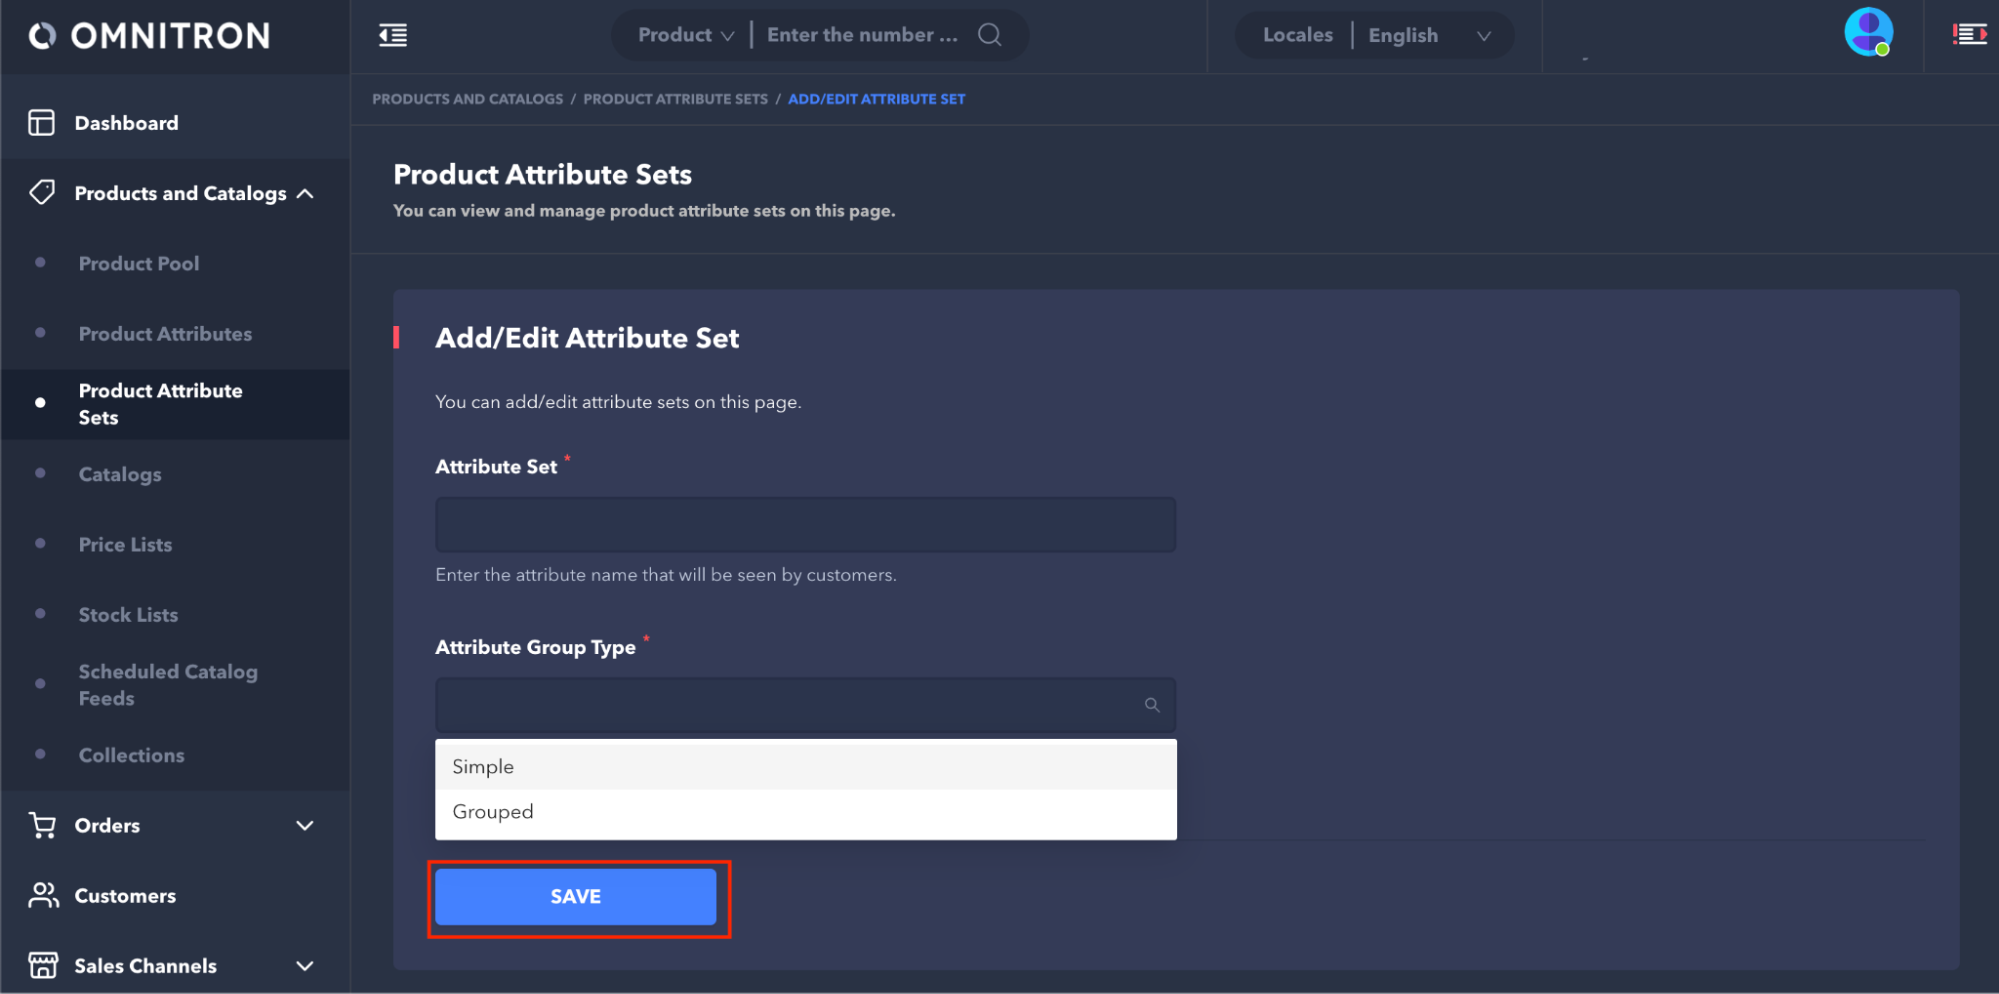Click the Customers people icon
The image size is (1999, 994).
43,895
